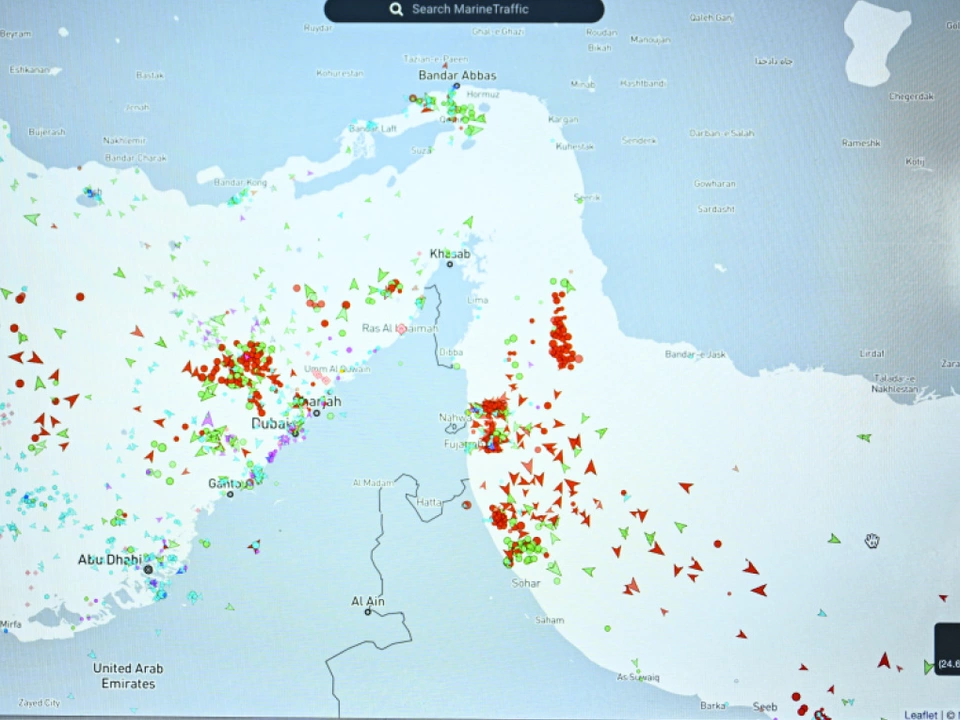The image size is (960, 720).
Task: Select the Gantoot port marker
Action: pyautogui.click(x=230, y=493)
